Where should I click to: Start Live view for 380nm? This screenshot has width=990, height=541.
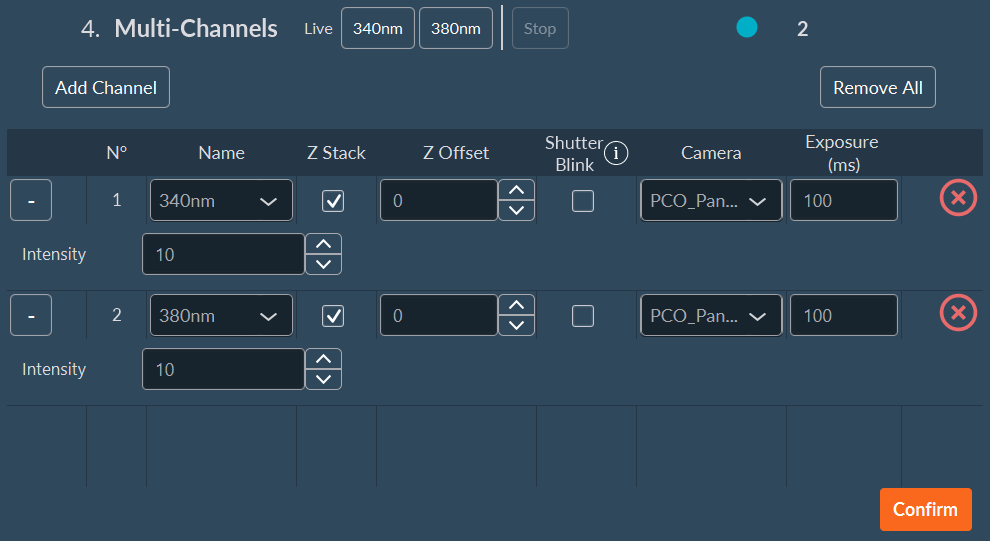[x=455, y=28]
